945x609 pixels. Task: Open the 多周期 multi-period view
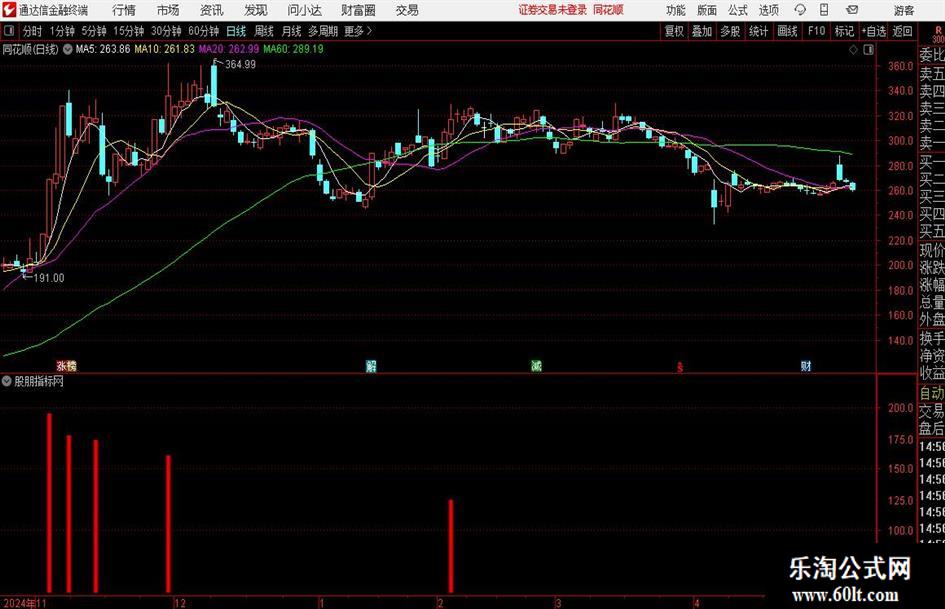pos(323,31)
